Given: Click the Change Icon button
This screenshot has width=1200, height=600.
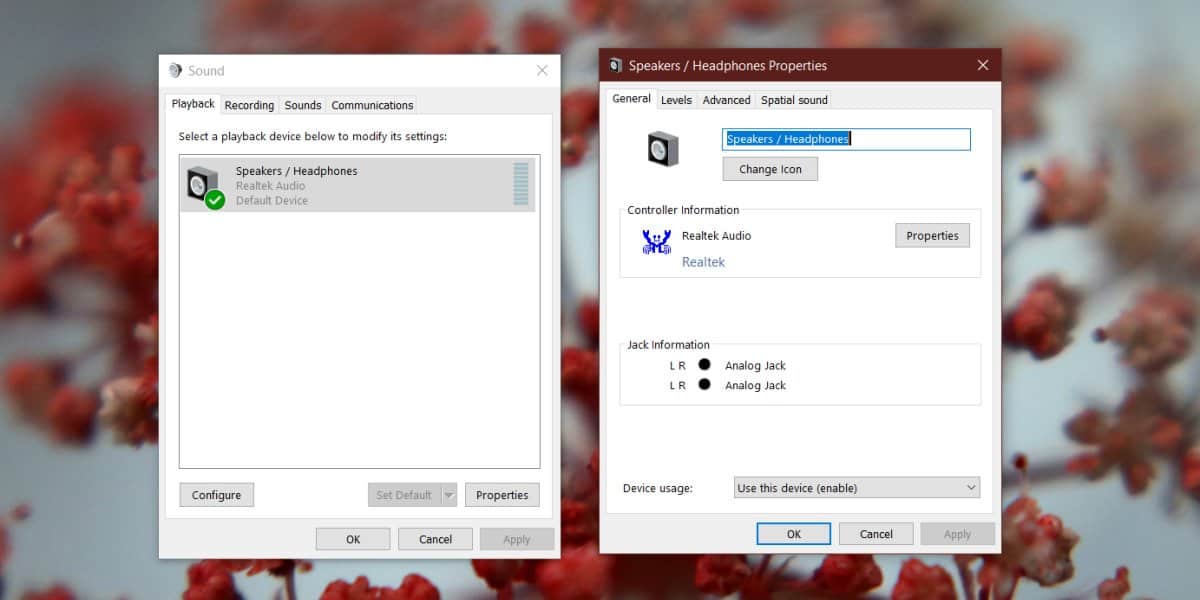Looking at the screenshot, I should tap(770, 169).
